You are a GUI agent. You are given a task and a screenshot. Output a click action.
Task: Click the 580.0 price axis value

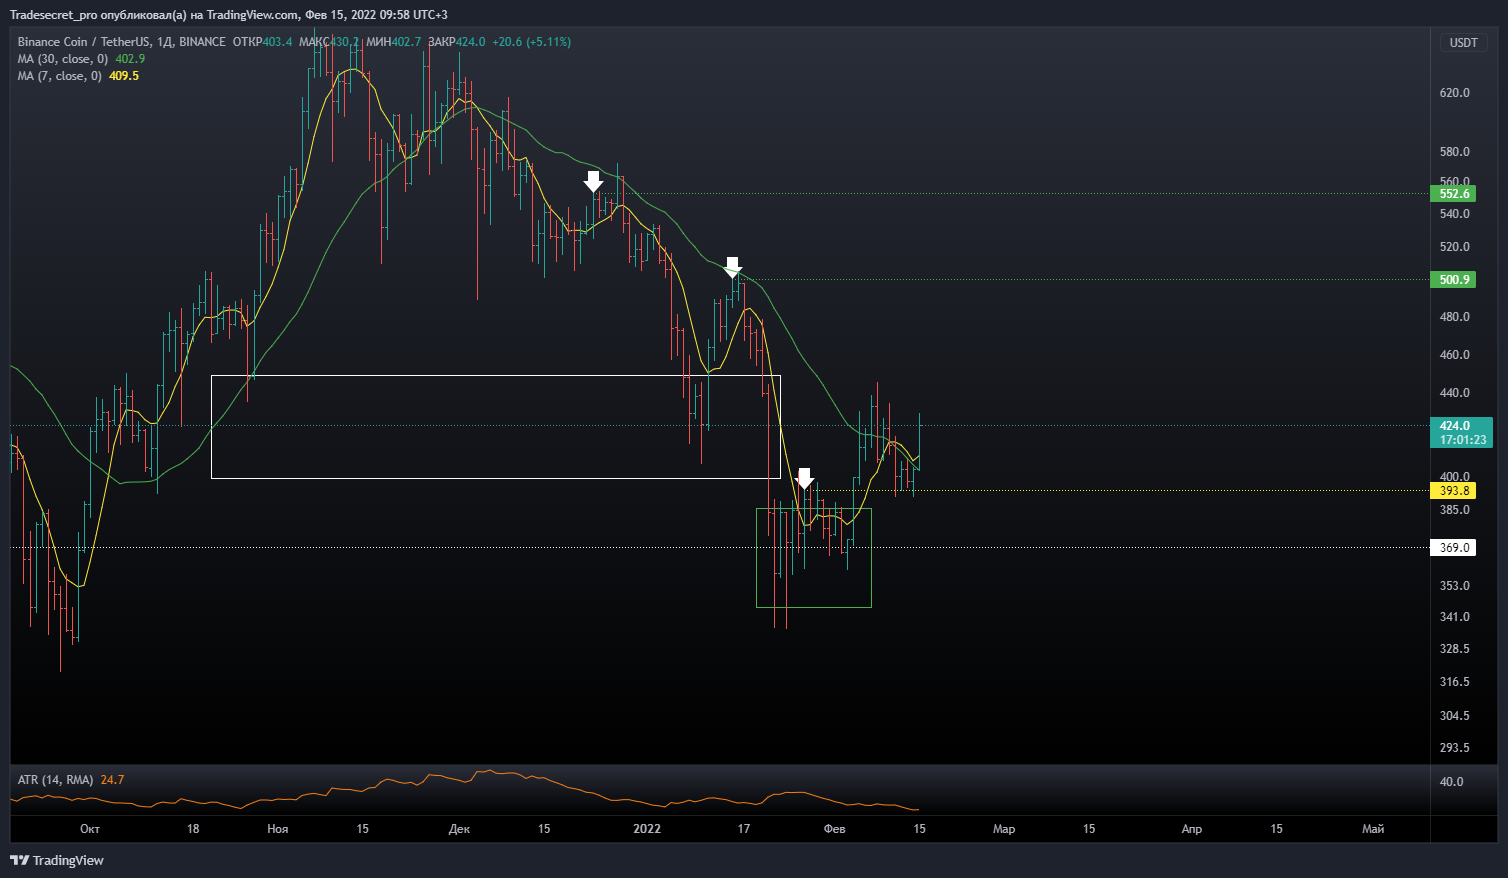coord(1455,152)
